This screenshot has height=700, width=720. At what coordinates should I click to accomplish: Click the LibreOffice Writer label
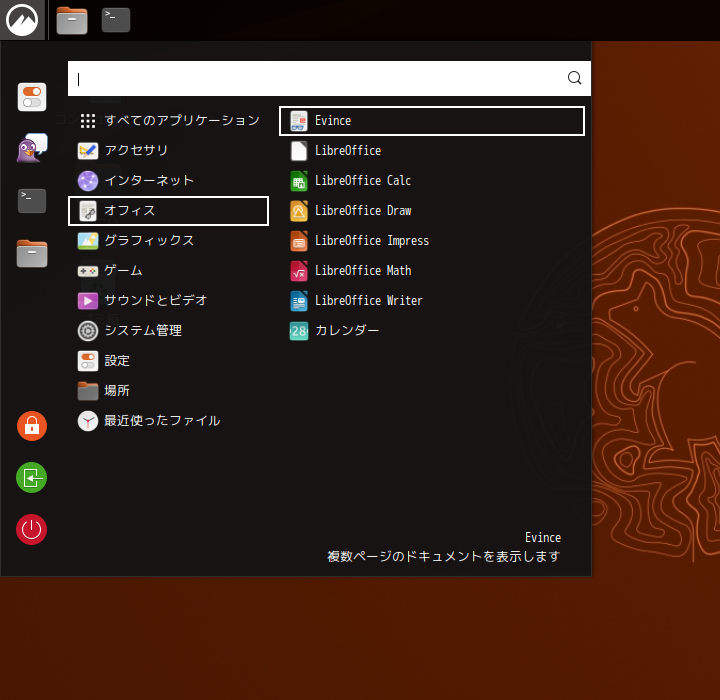click(x=369, y=300)
